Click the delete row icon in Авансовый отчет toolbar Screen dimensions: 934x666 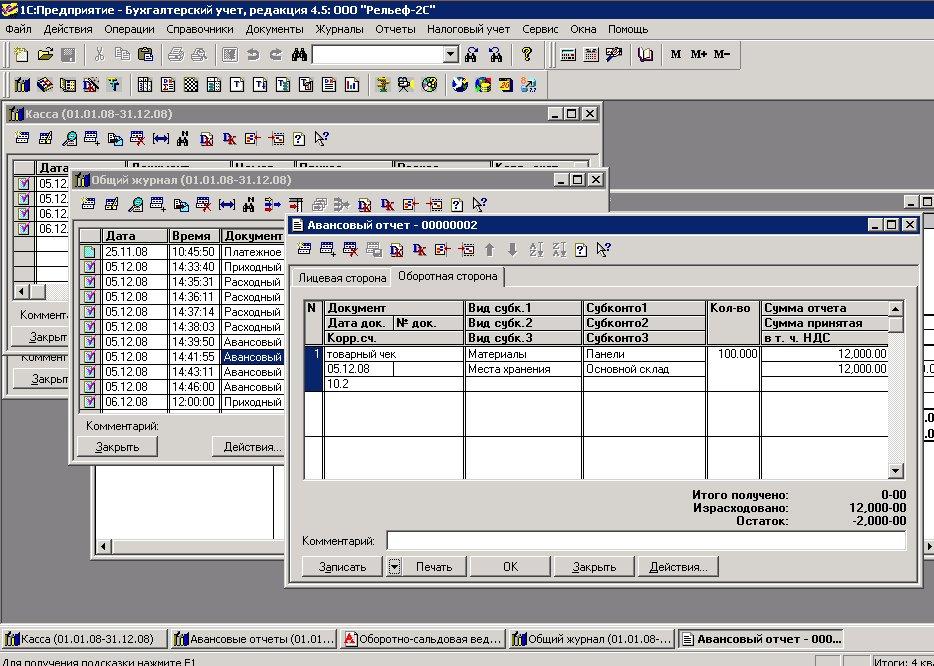350,249
